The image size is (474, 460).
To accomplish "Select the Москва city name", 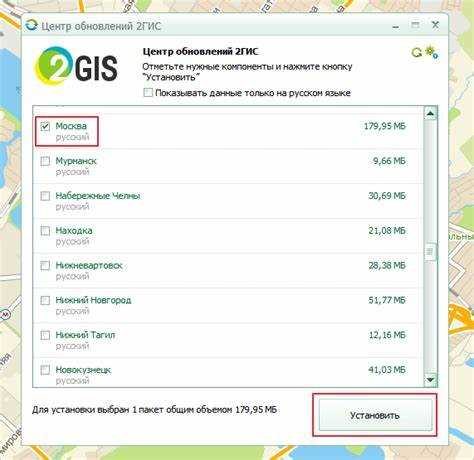I will [71, 126].
